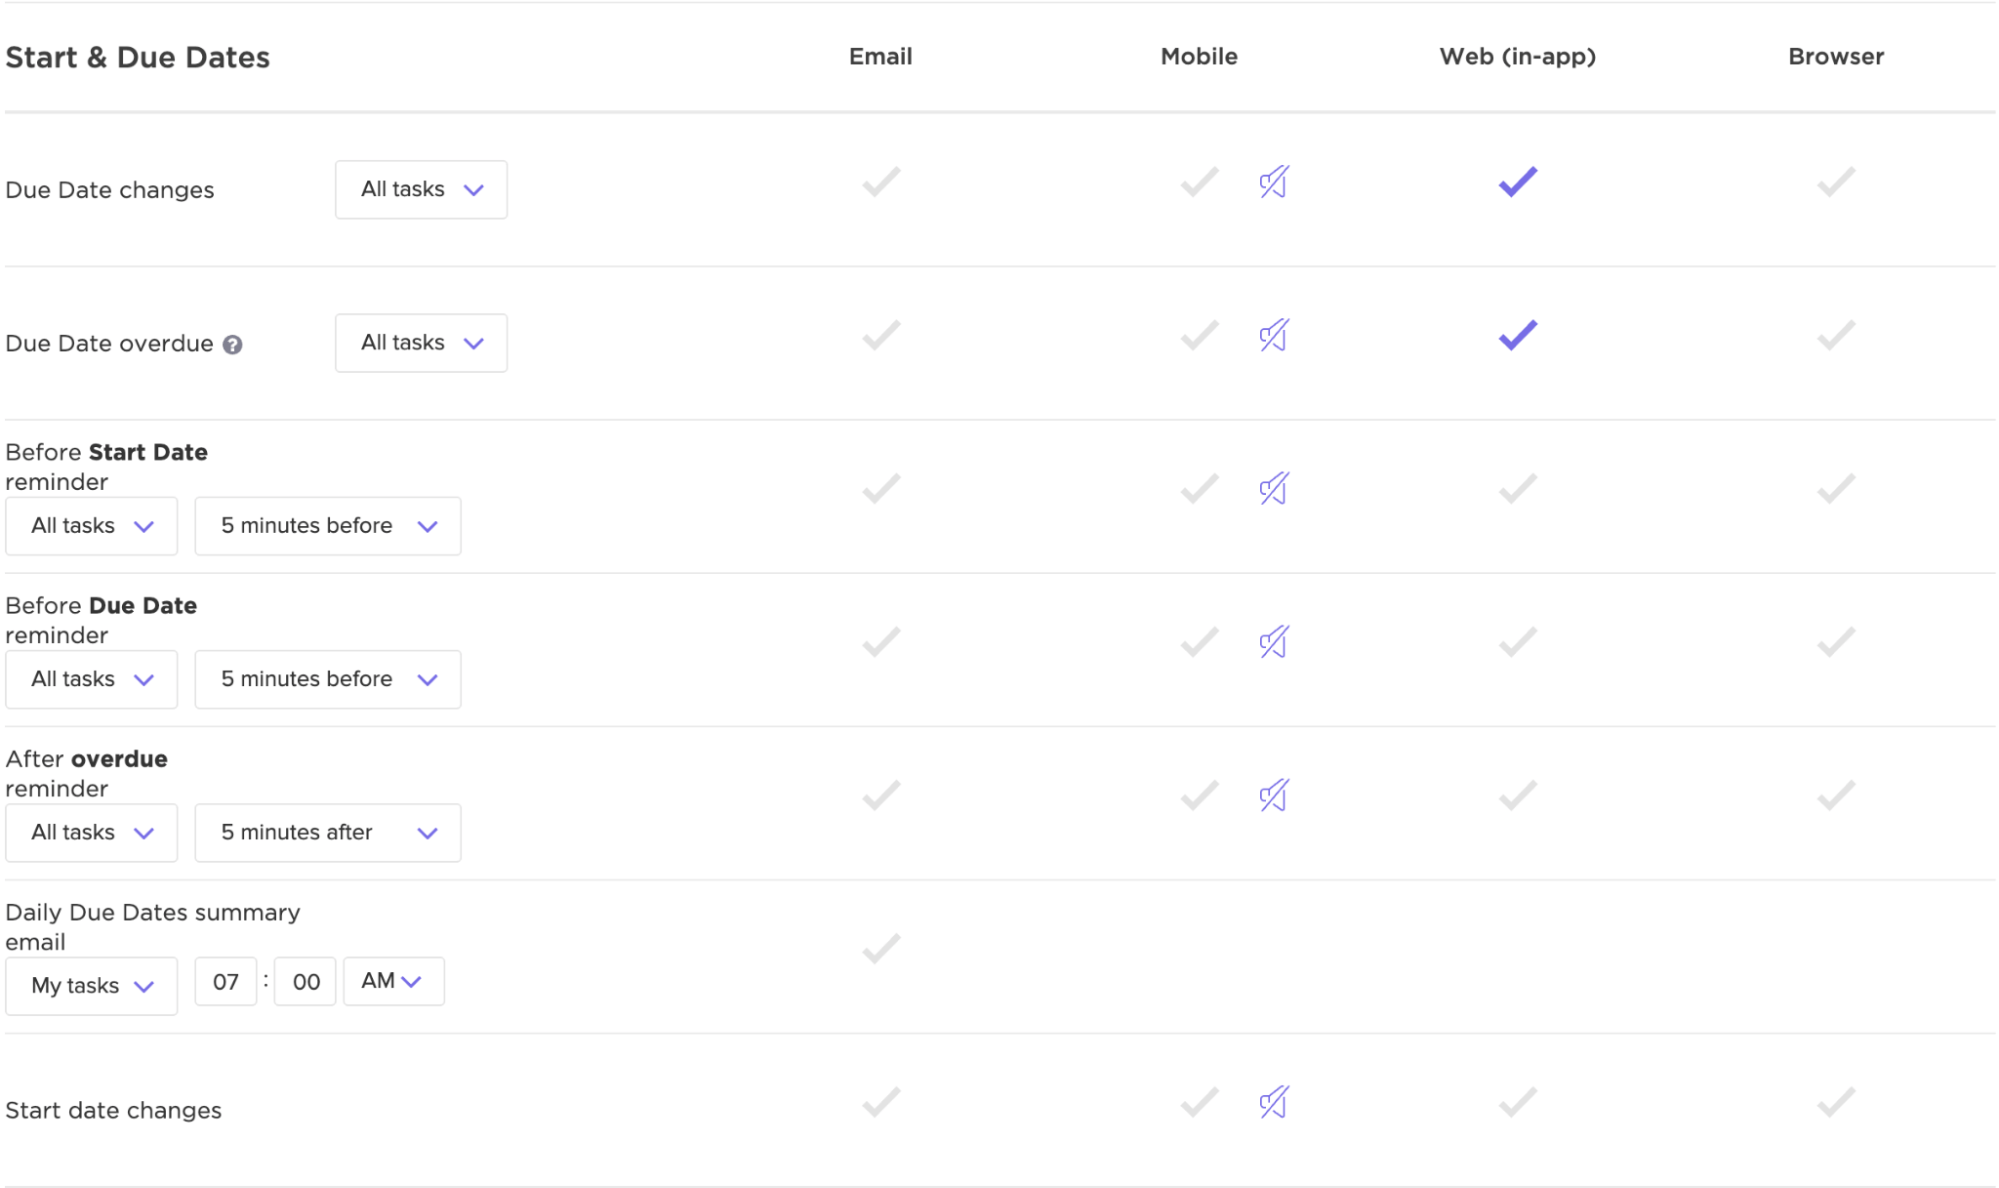The image size is (1999, 1188).
Task: Click mute sound icon for Due Date overdue
Action: [x=1273, y=336]
